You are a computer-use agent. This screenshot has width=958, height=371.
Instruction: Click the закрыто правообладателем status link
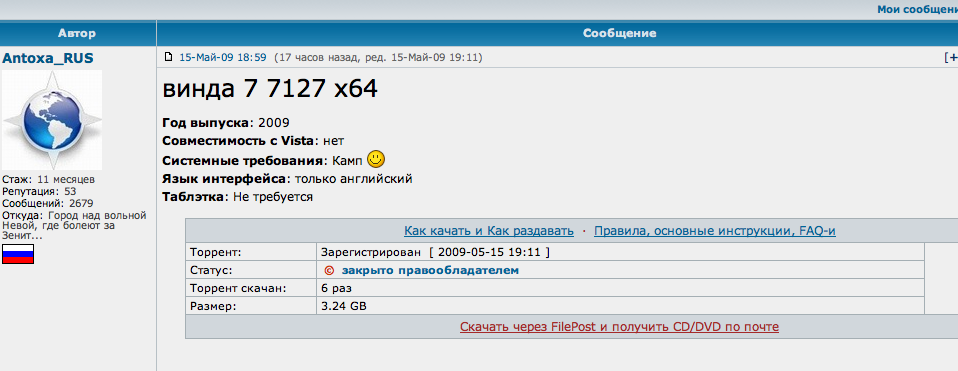click(430, 270)
